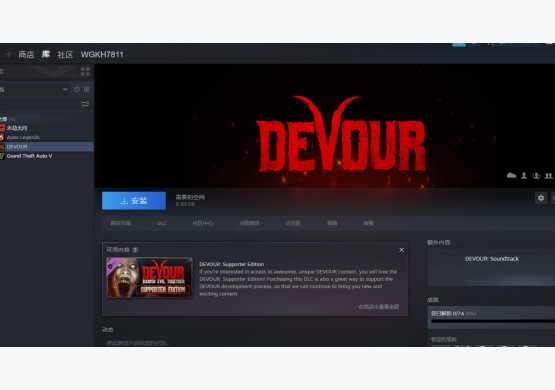Viewport: 555px width, 390px height.
Task: Click the ready-to-play filter icon
Action: point(87,90)
